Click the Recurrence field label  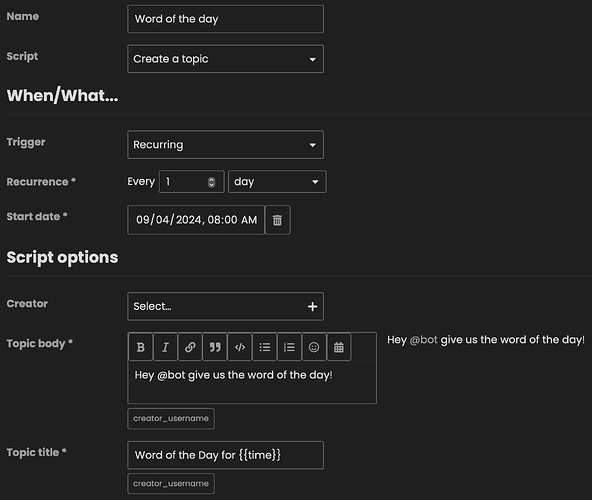[41, 182]
